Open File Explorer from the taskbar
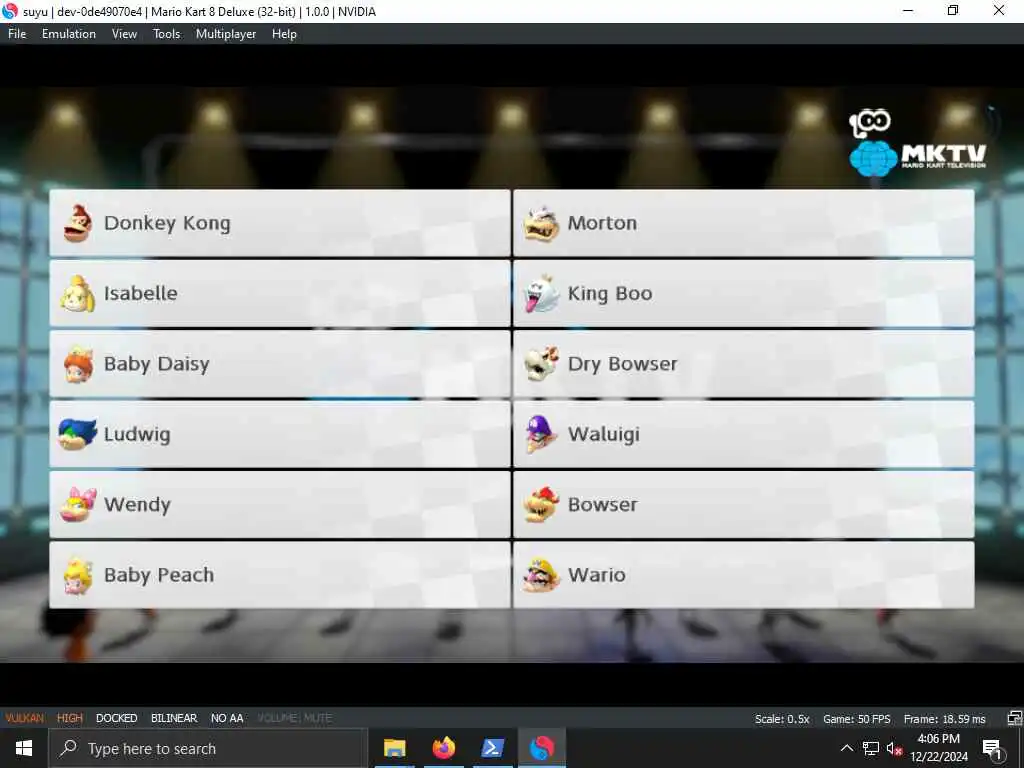Viewport: 1024px width, 768px height. coord(394,748)
